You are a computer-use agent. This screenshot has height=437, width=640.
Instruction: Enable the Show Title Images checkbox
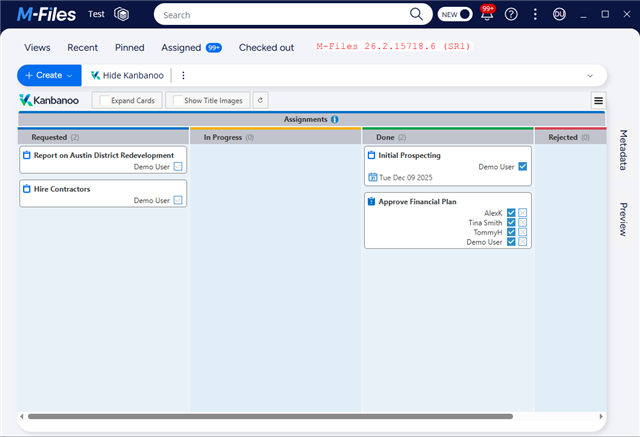tap(176, 100)
